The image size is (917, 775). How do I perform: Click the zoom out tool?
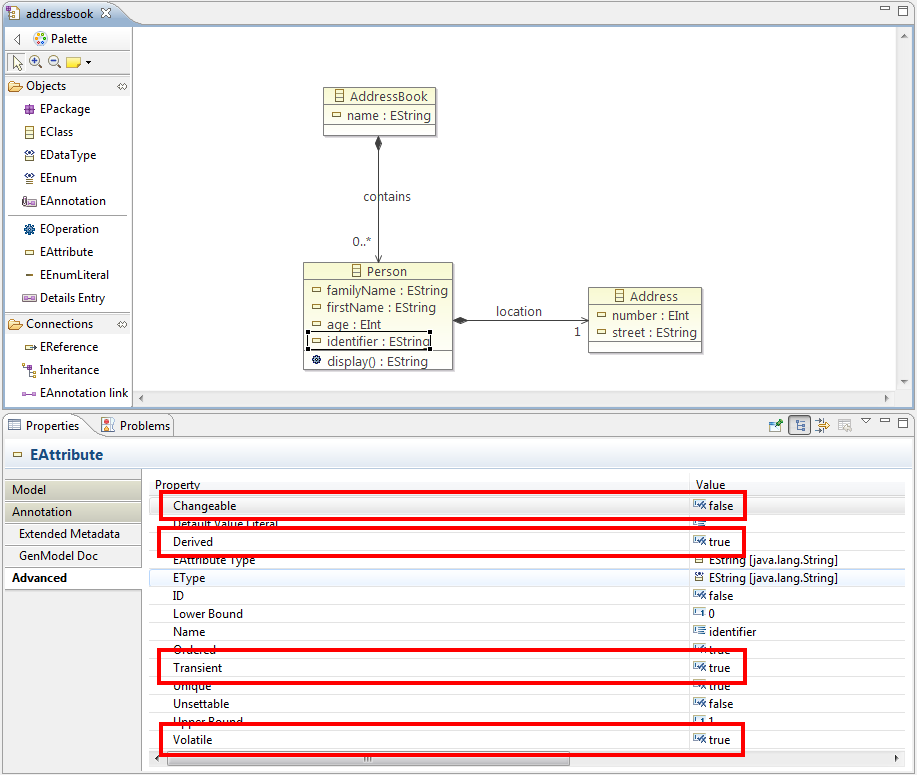point(54,62)
